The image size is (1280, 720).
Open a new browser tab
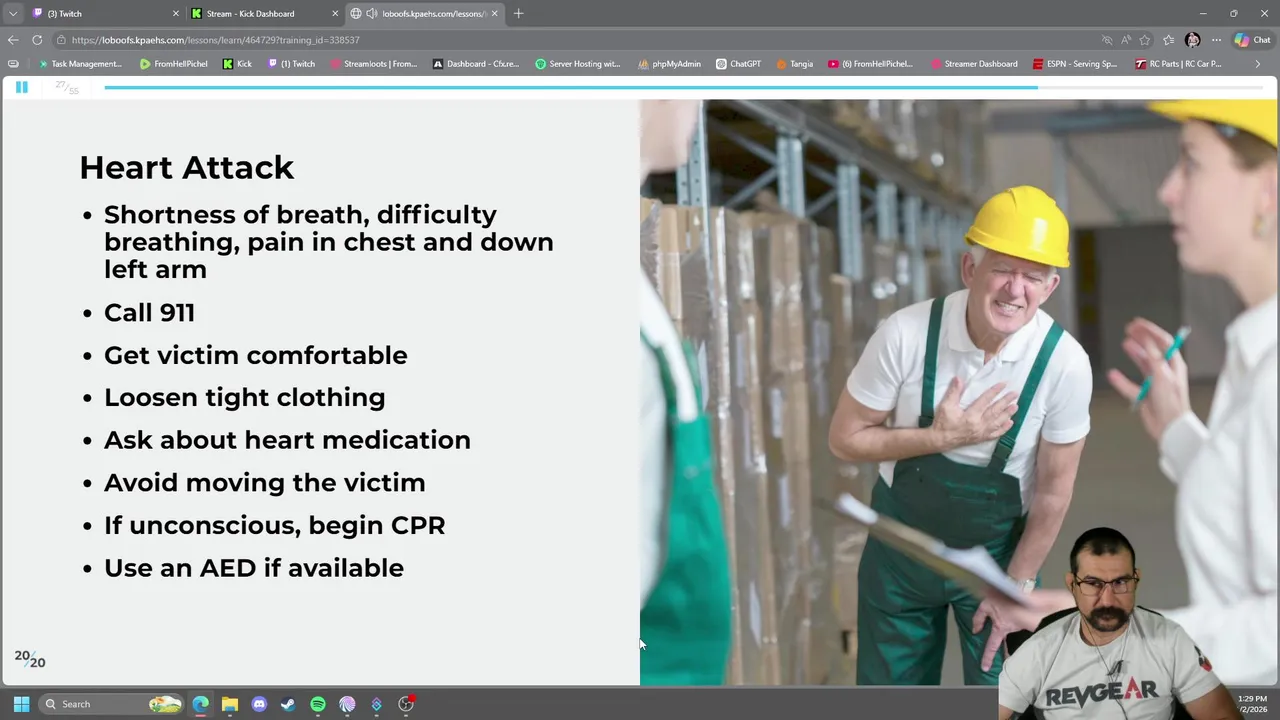[x=518, y=13]
